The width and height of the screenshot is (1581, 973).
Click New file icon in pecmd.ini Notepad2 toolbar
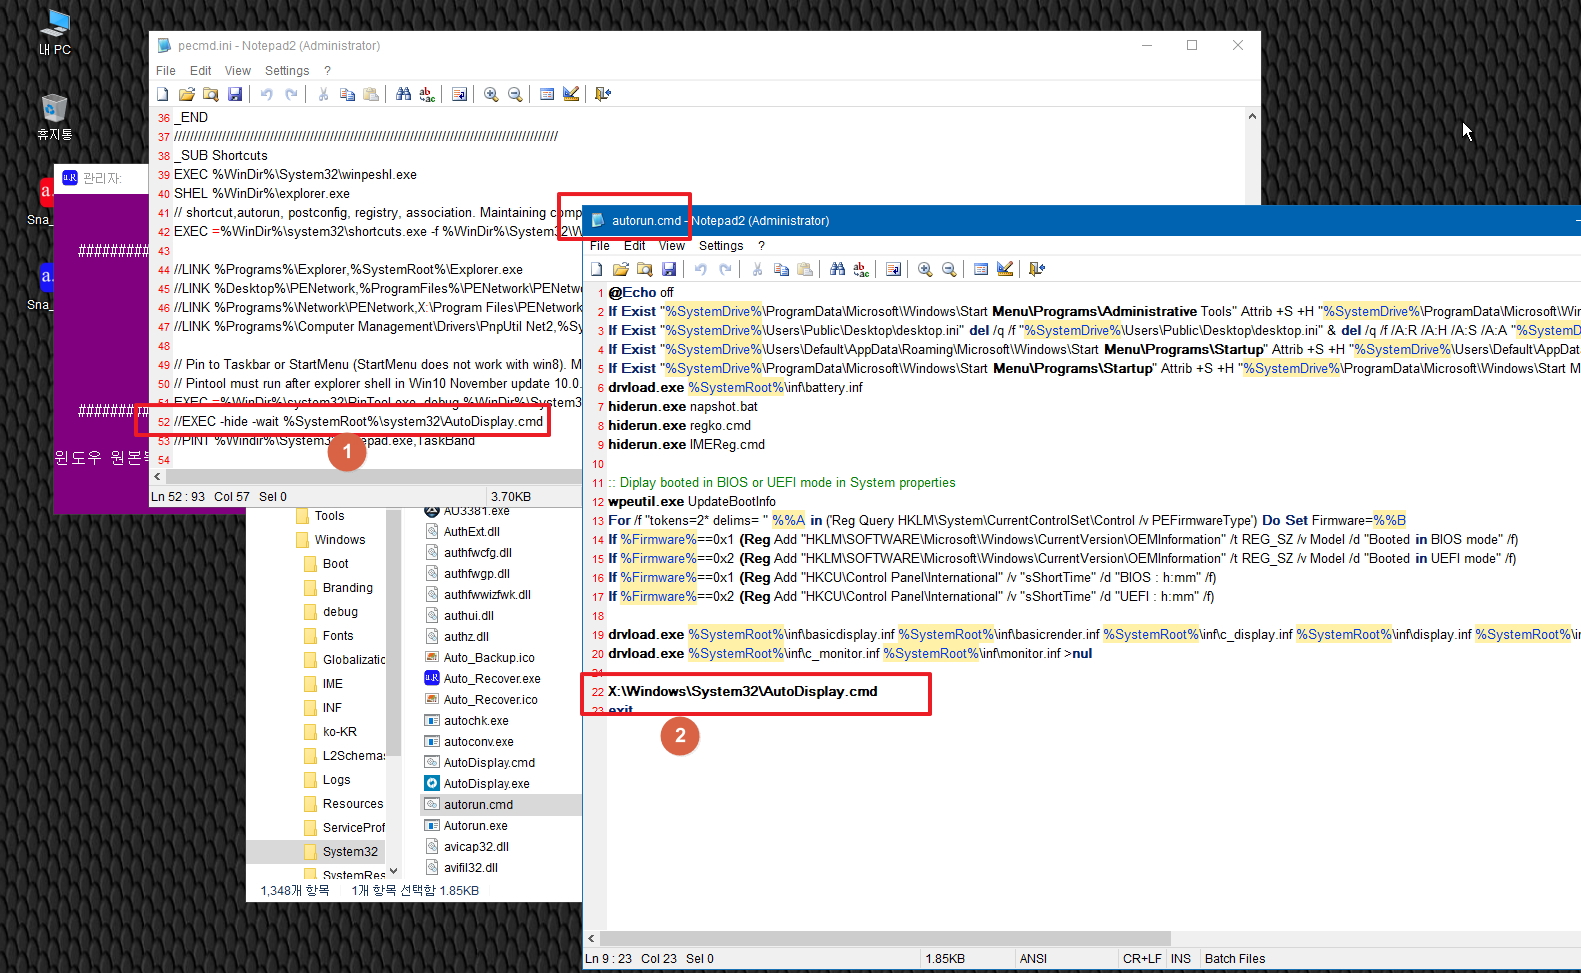(163, 94)
